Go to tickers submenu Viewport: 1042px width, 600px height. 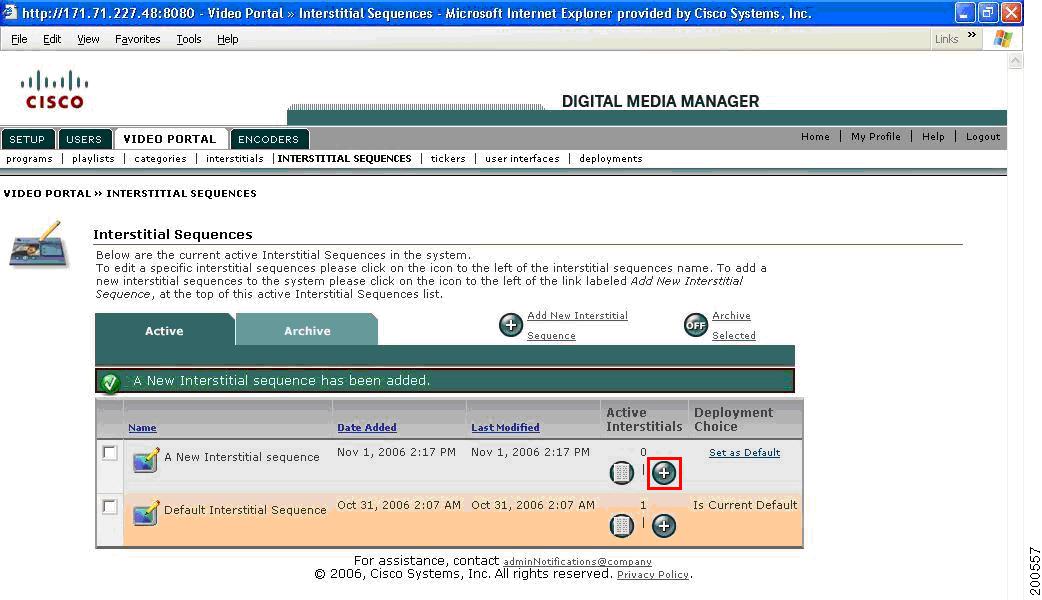pos(448,159)
